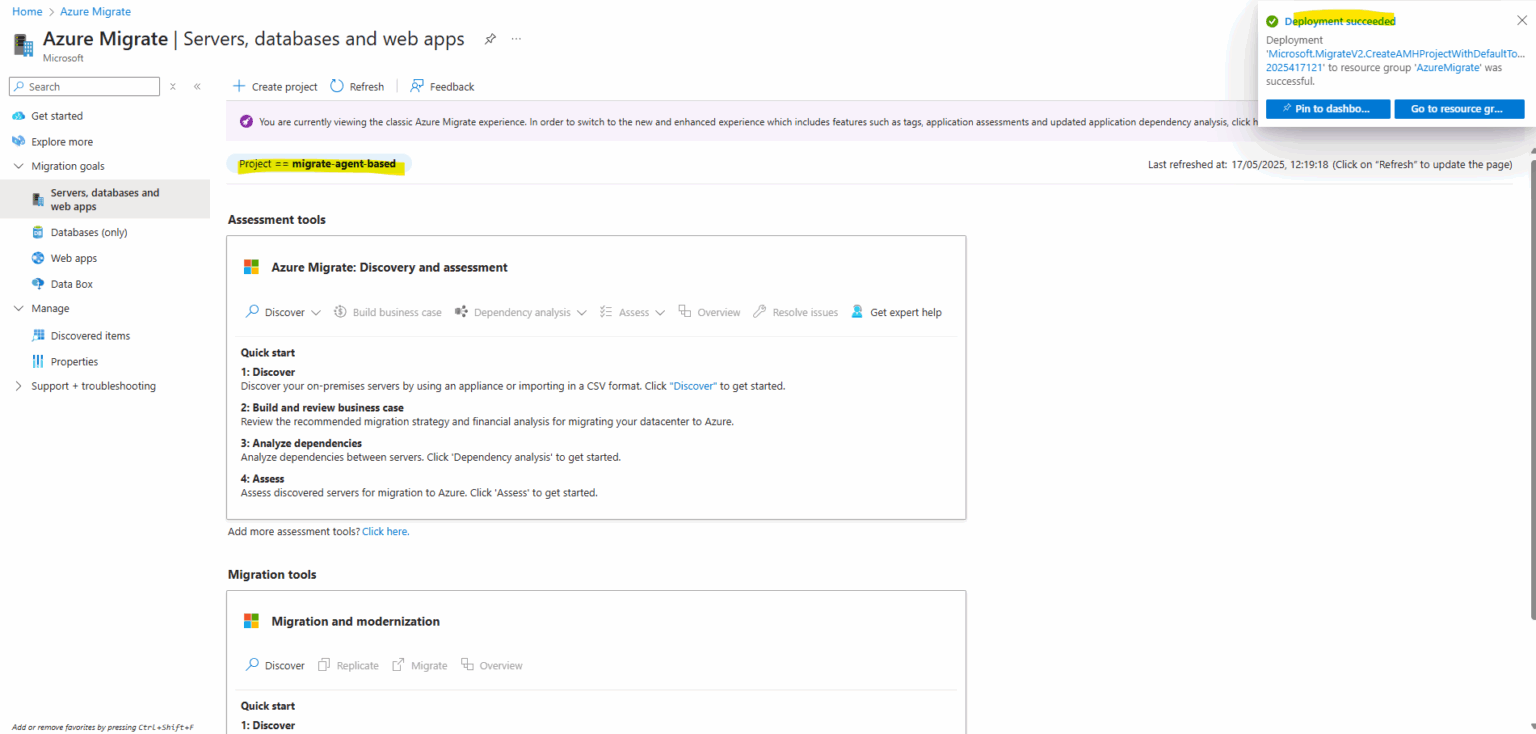
Task: Open the assessment Discover dropdown
Action: (x=284, y=312)
